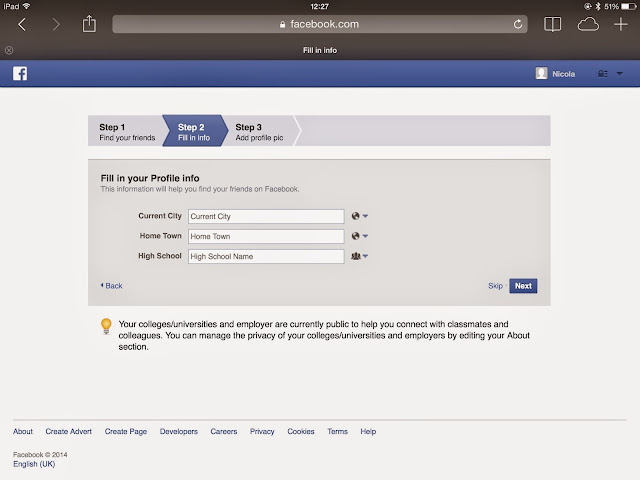Select the Fill in info browser tab
This screenshot has width=640, height=480.
pyautogui.click(x=320, y=50)
